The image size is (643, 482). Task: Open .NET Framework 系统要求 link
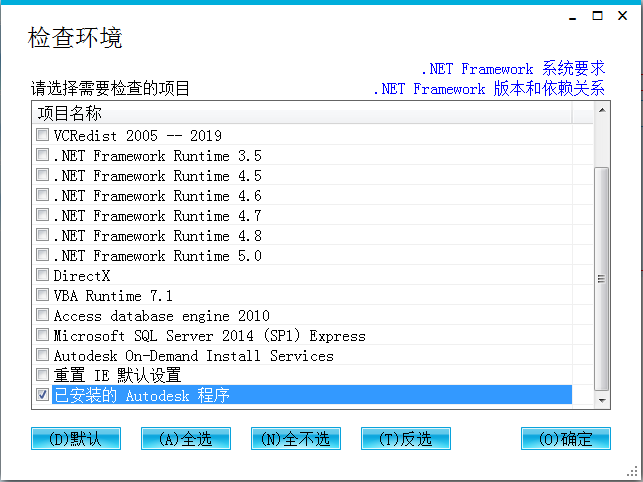tap(513, 69)
